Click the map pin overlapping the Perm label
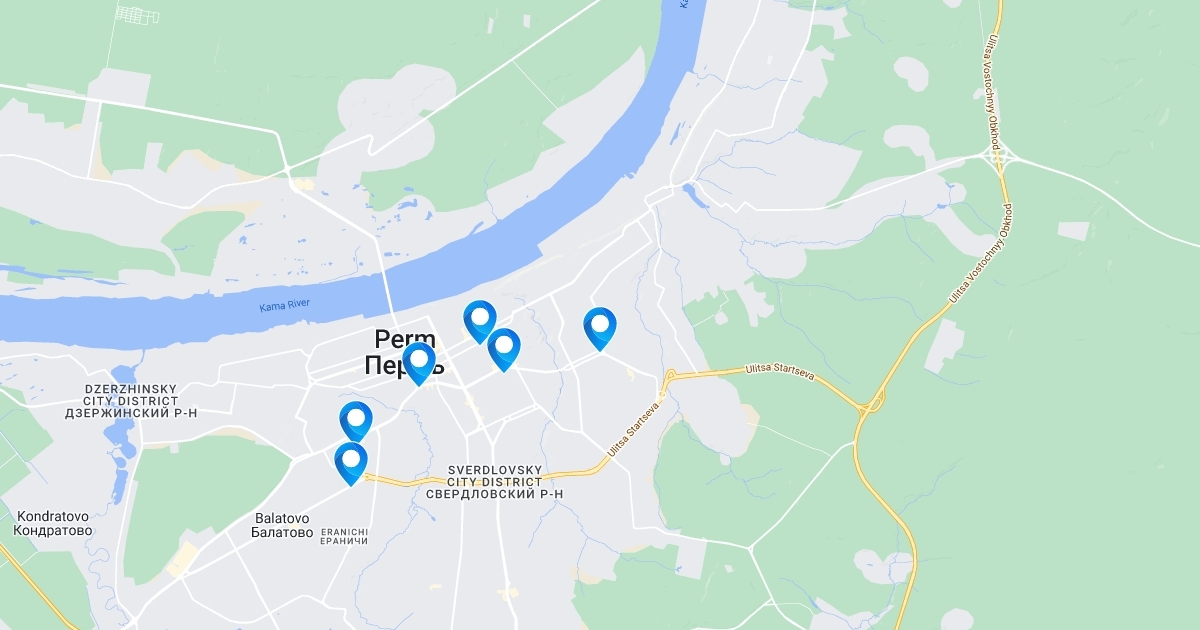Viewport: 1200px width, 630px height. click(419, 363)
